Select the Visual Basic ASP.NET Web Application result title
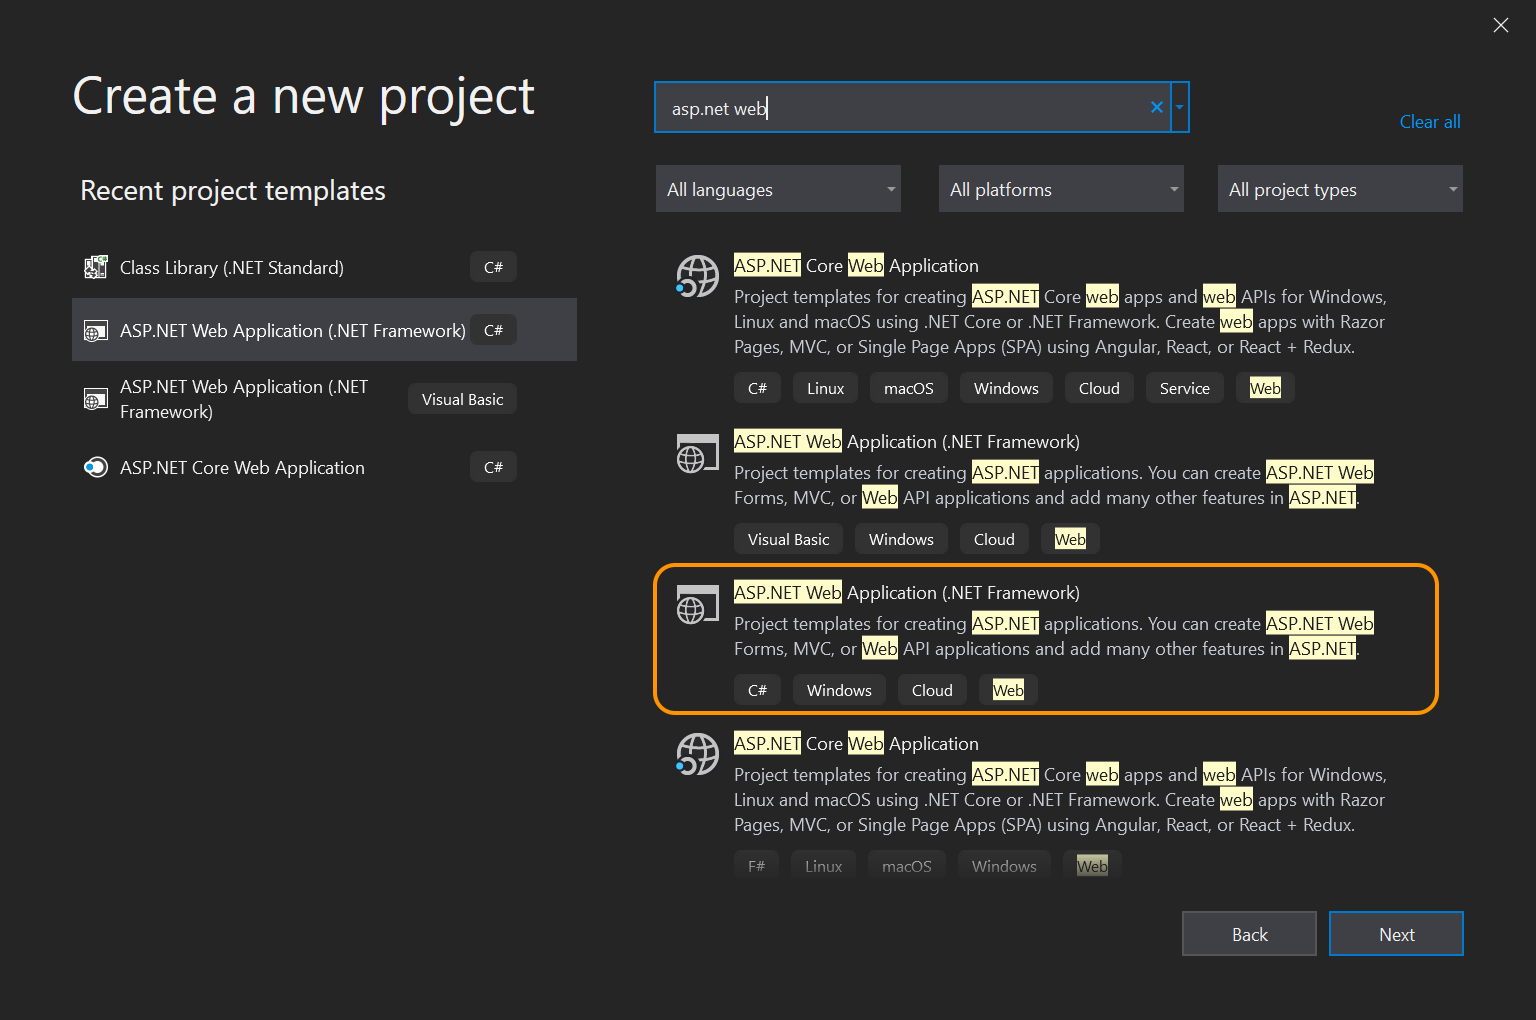The height and width of the screenshot is (1020, 1536). [x=907, y=442]
